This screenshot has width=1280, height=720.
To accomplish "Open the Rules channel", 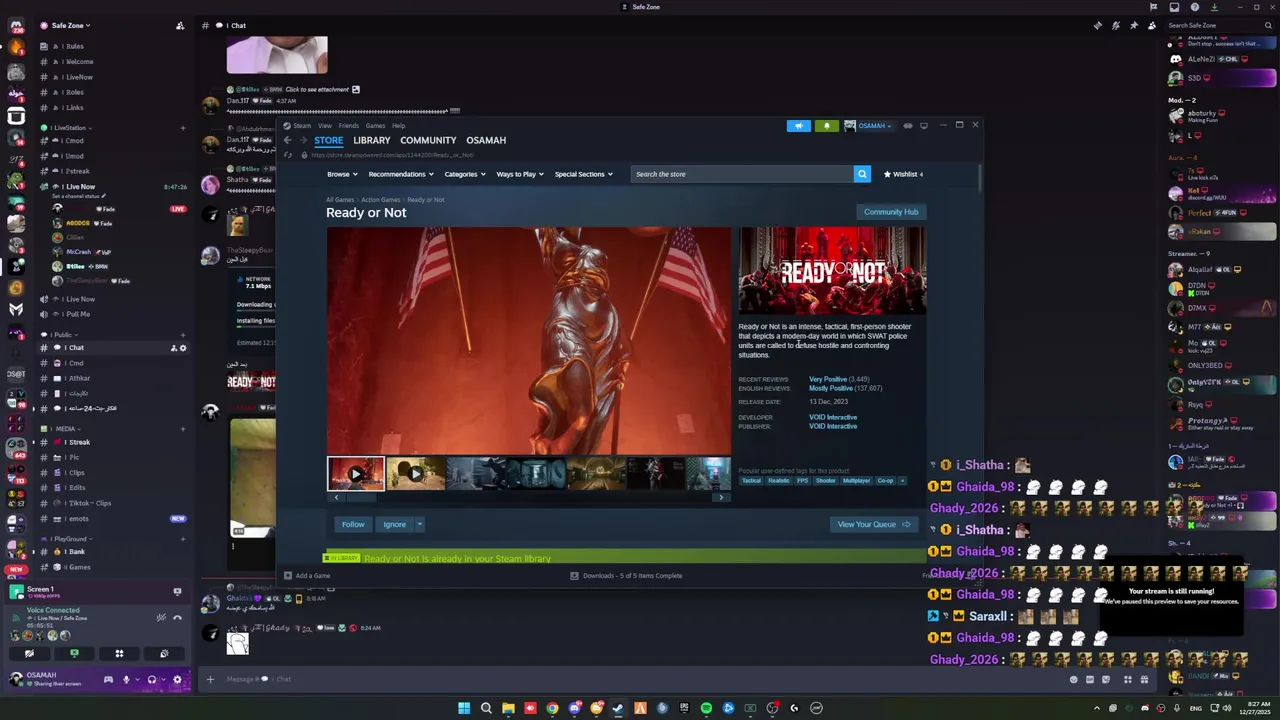I will 74,46.
